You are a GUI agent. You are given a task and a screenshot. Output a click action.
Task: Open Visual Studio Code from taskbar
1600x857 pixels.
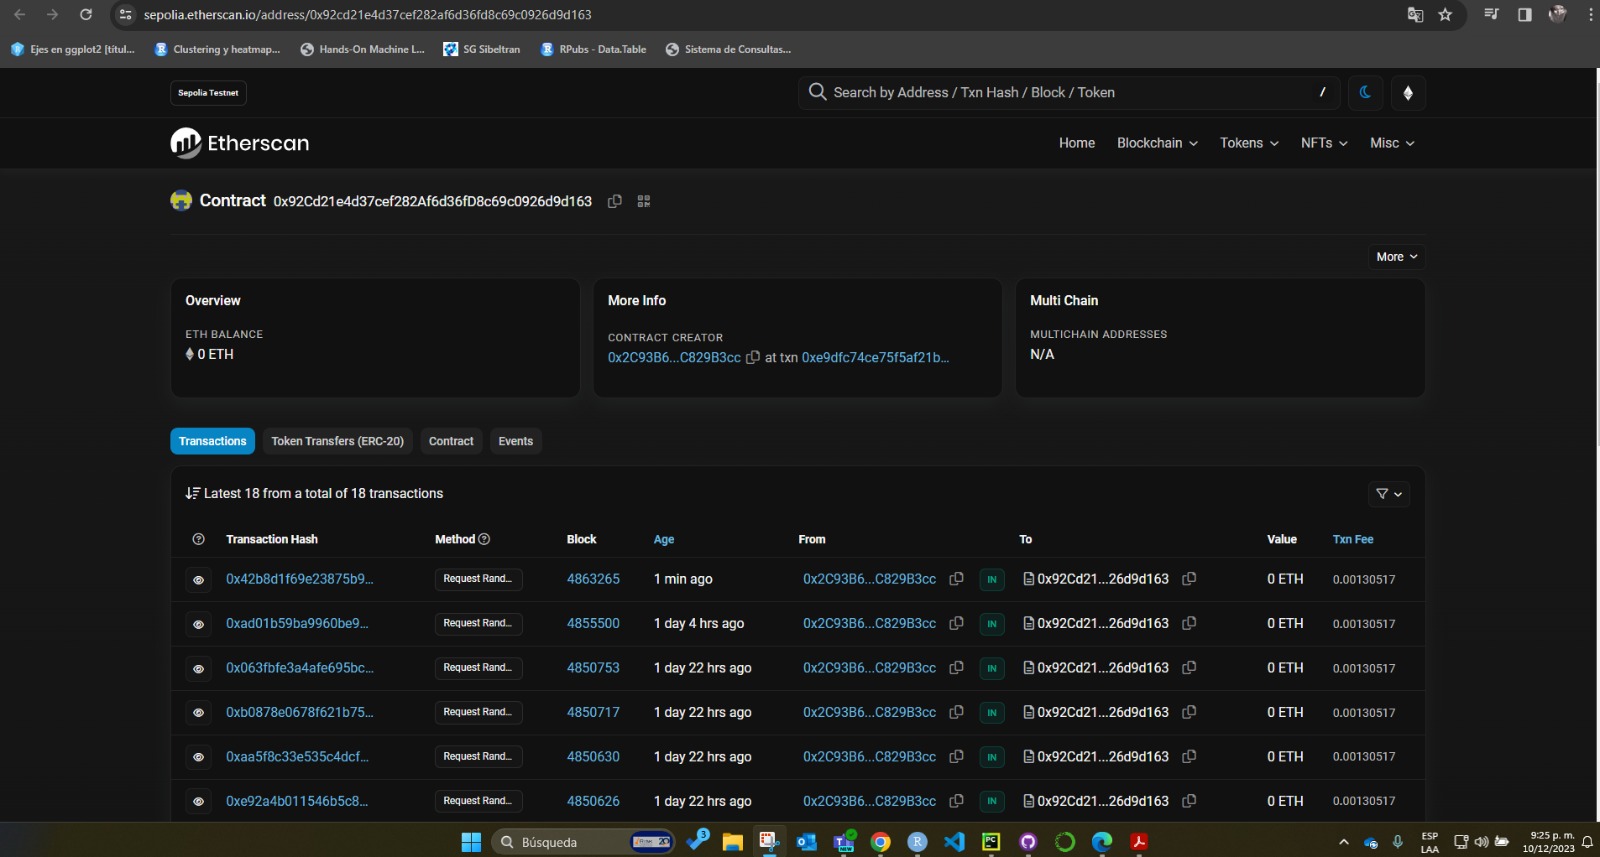(x=954, y=842)
